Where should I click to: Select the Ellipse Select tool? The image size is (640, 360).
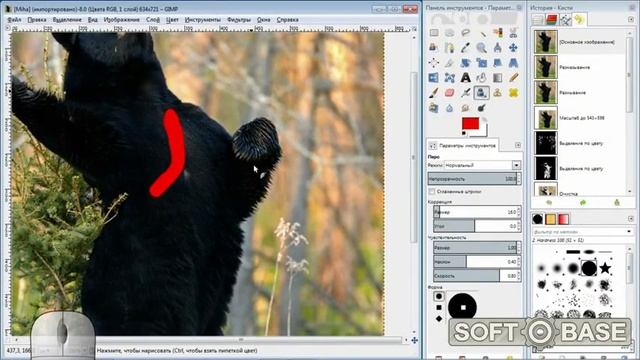450,33
